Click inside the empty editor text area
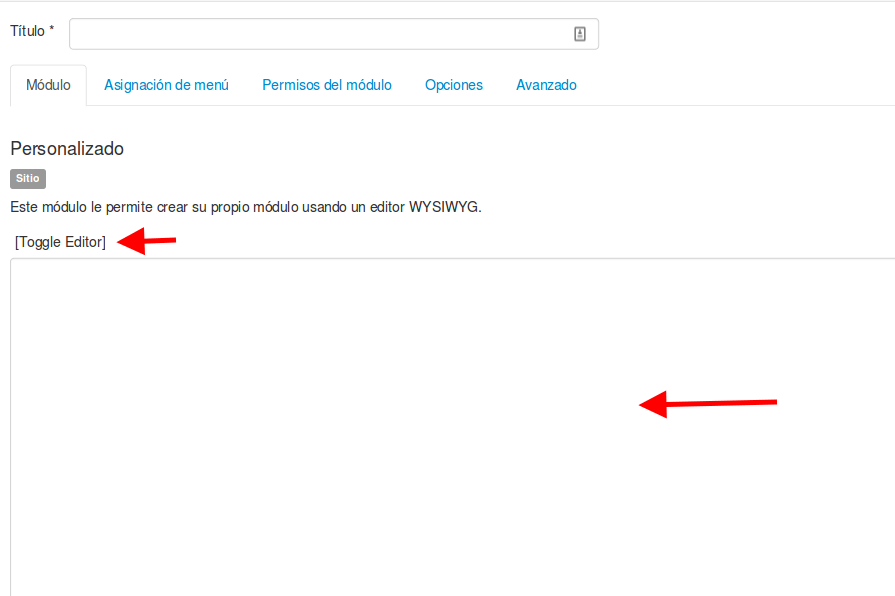 click(453, 427)
